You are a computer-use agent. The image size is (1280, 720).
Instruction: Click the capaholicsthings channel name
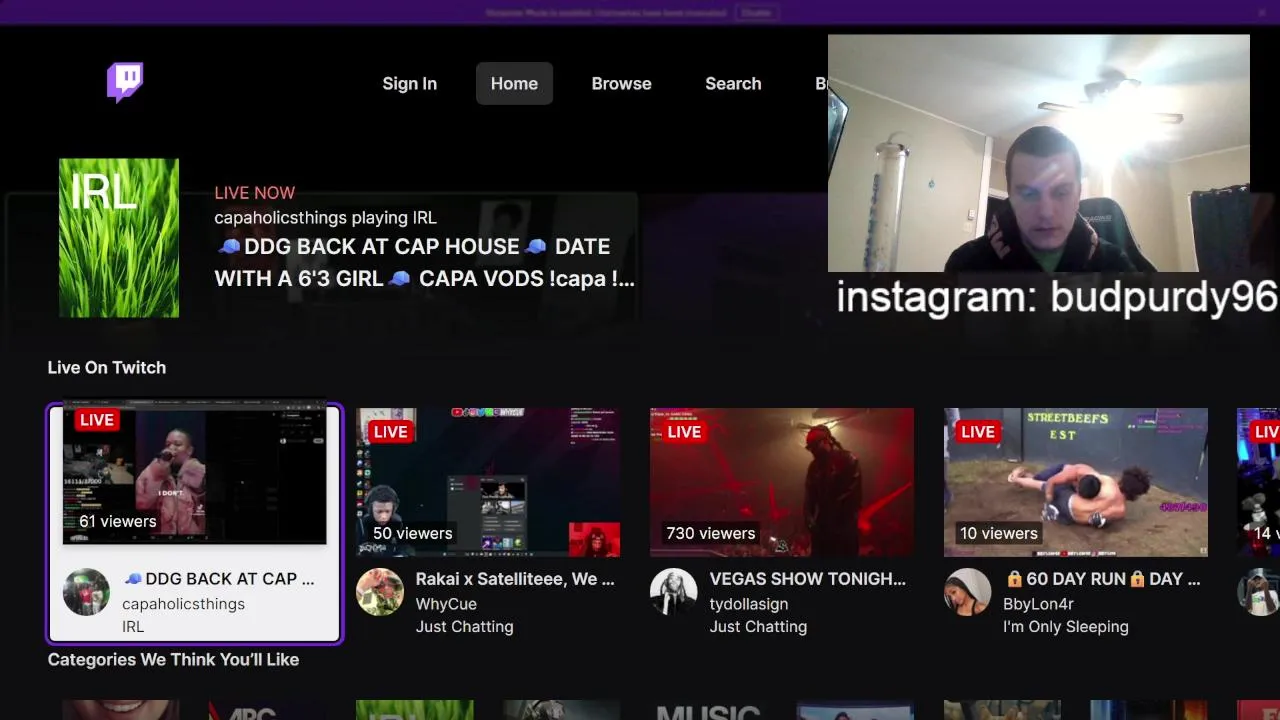click(183, 604)
